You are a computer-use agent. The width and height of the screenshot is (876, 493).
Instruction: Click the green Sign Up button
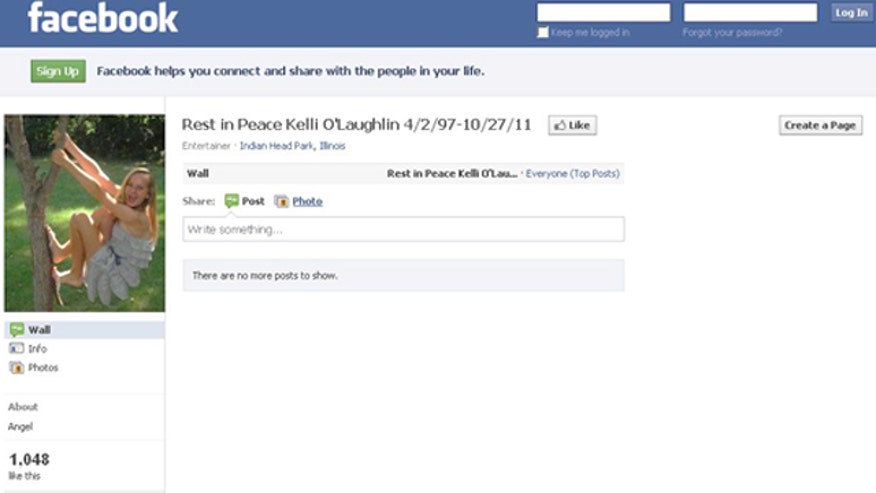tap(58, 71)
